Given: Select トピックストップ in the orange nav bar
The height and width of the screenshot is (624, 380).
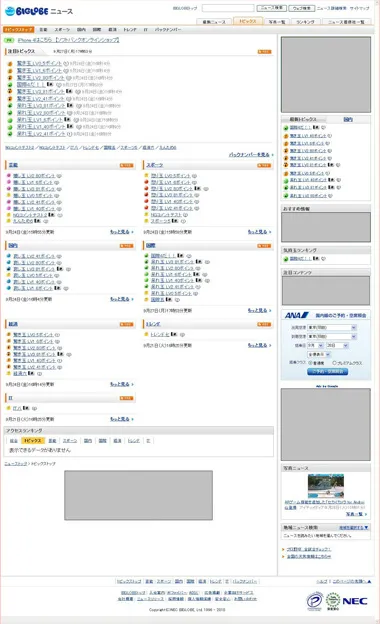Looking at the screenshot, I should pos(19,30).
